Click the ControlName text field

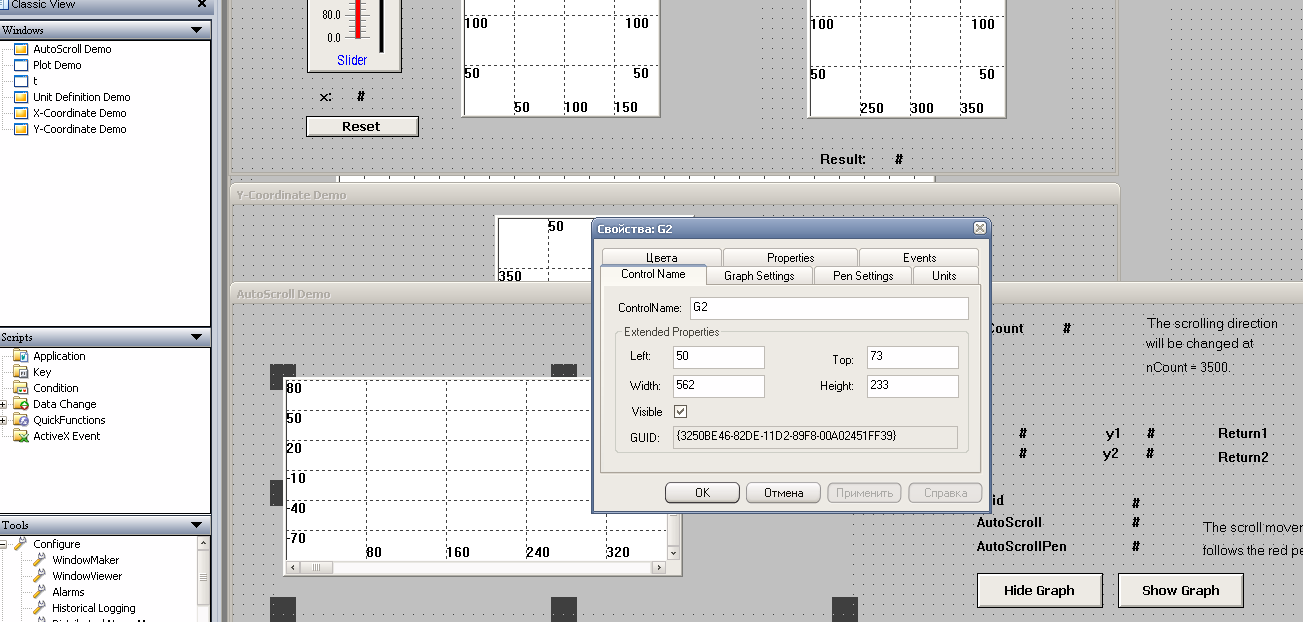tap(828, 308)
